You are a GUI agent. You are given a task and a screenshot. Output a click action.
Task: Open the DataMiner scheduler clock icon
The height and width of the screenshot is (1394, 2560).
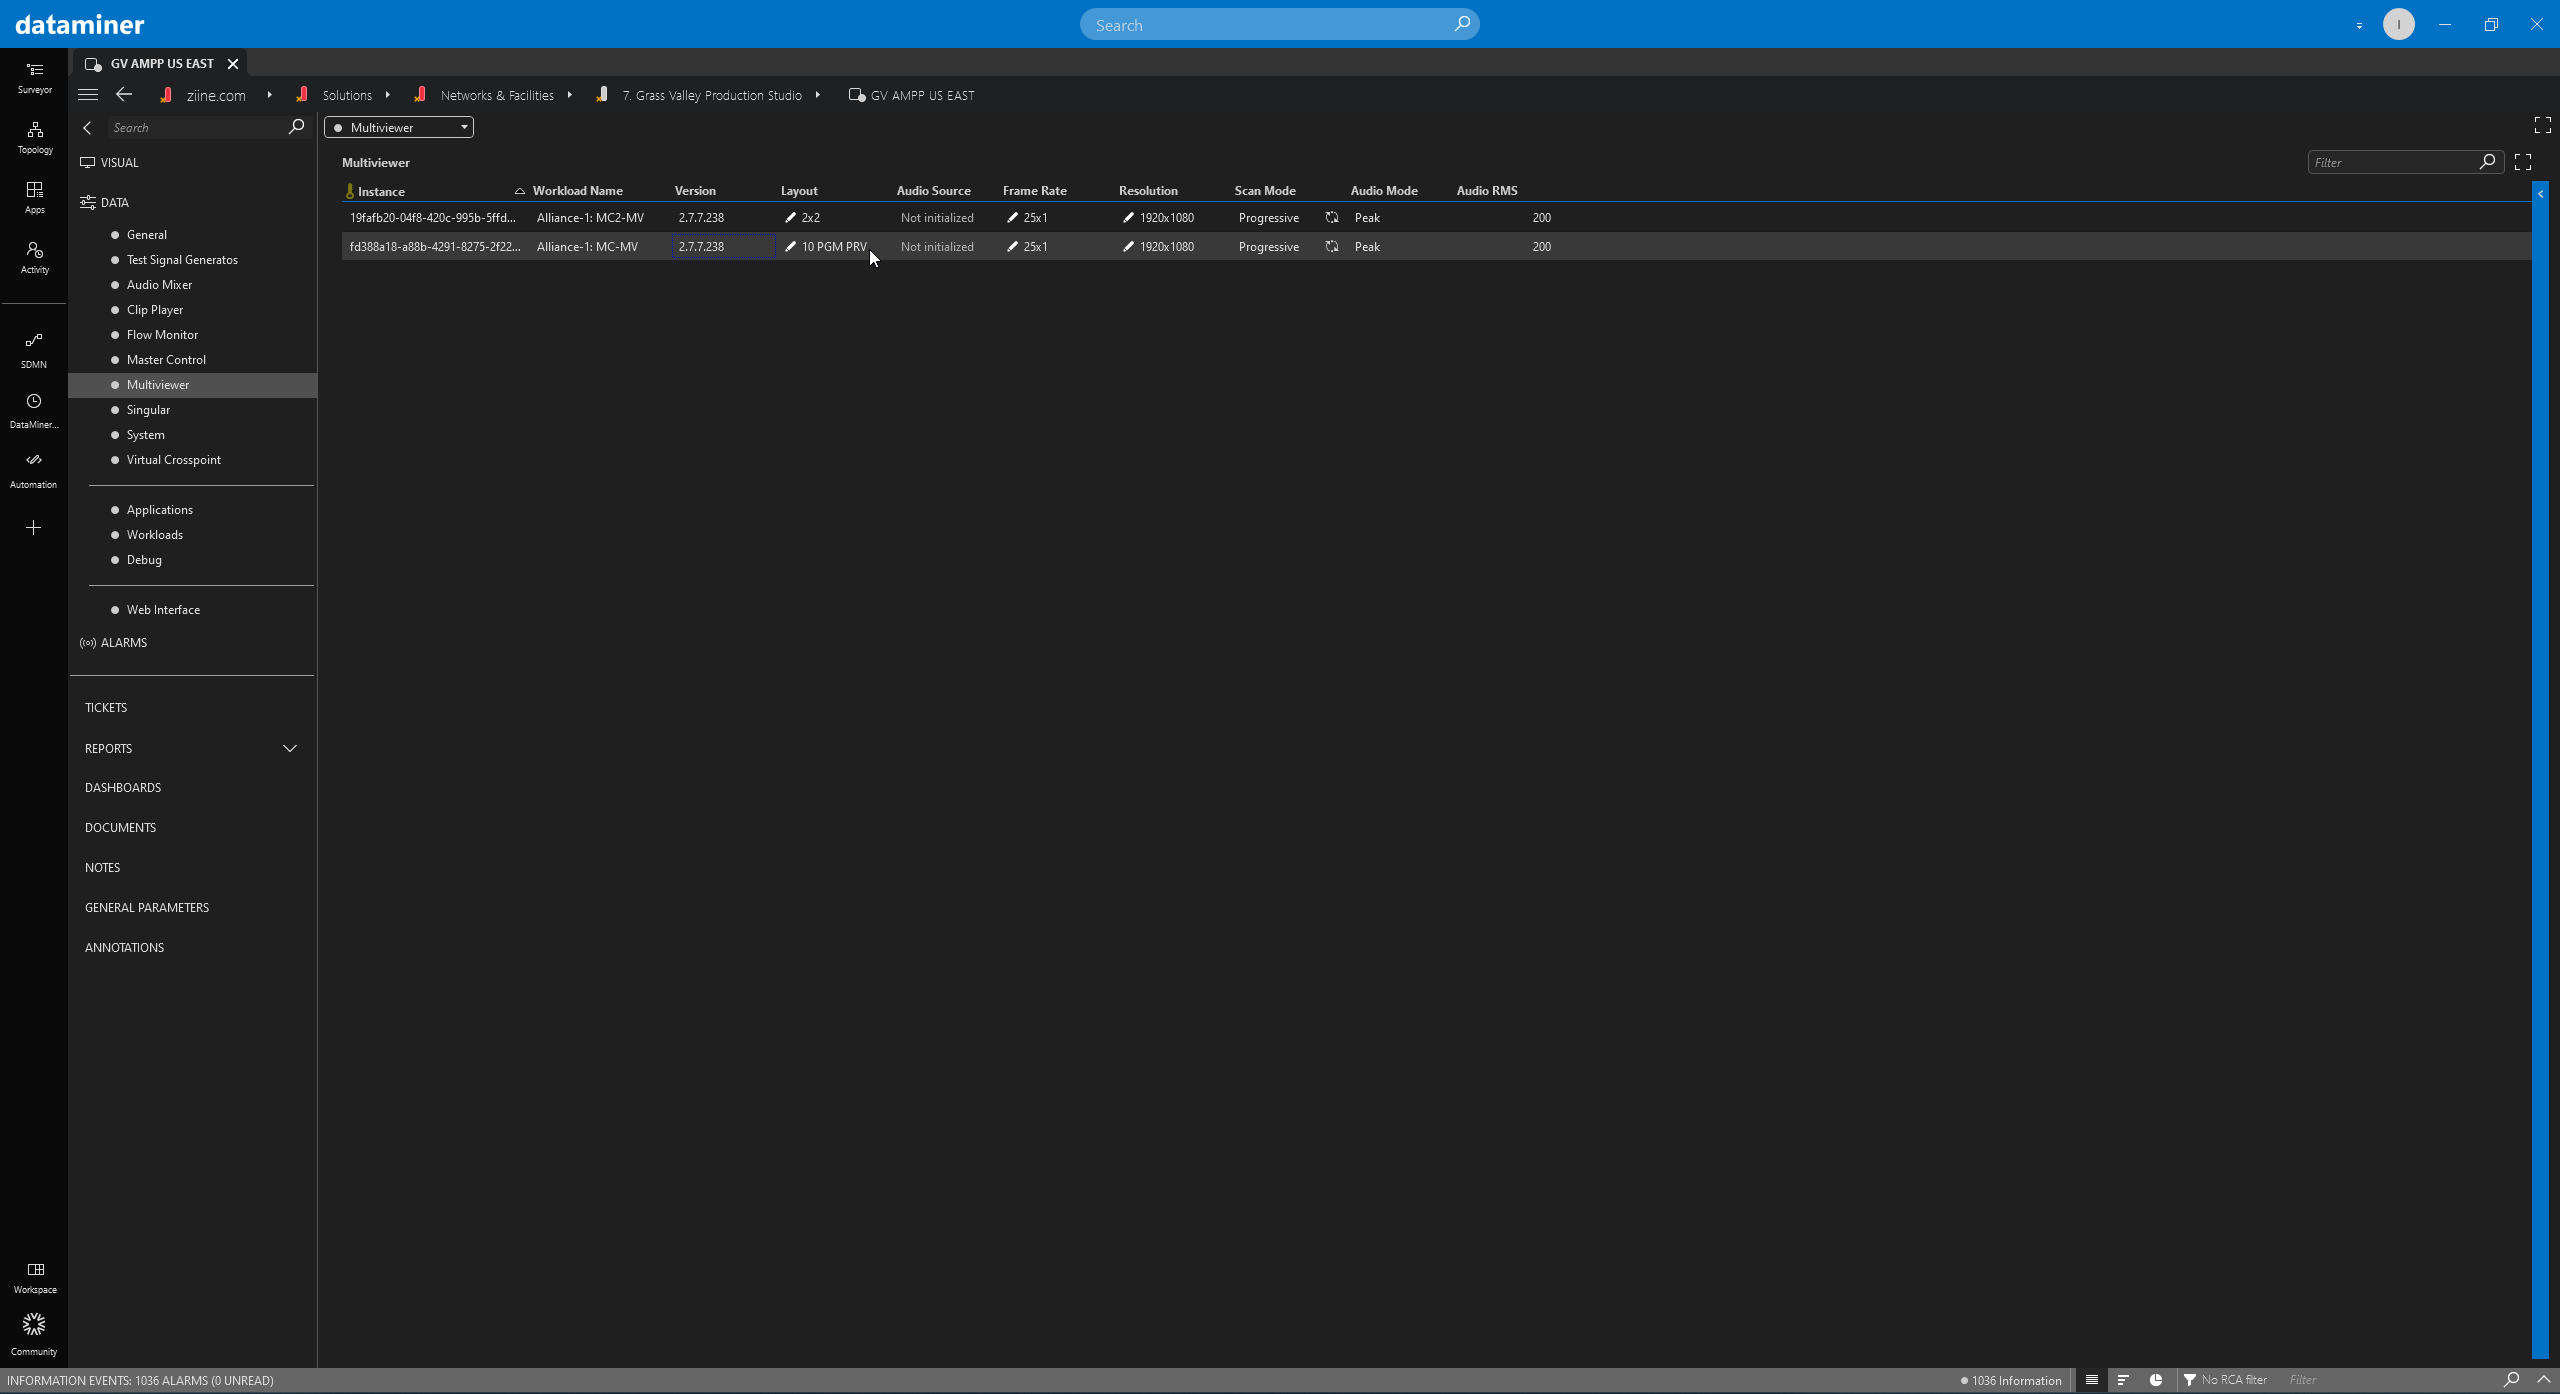(34, 410)
